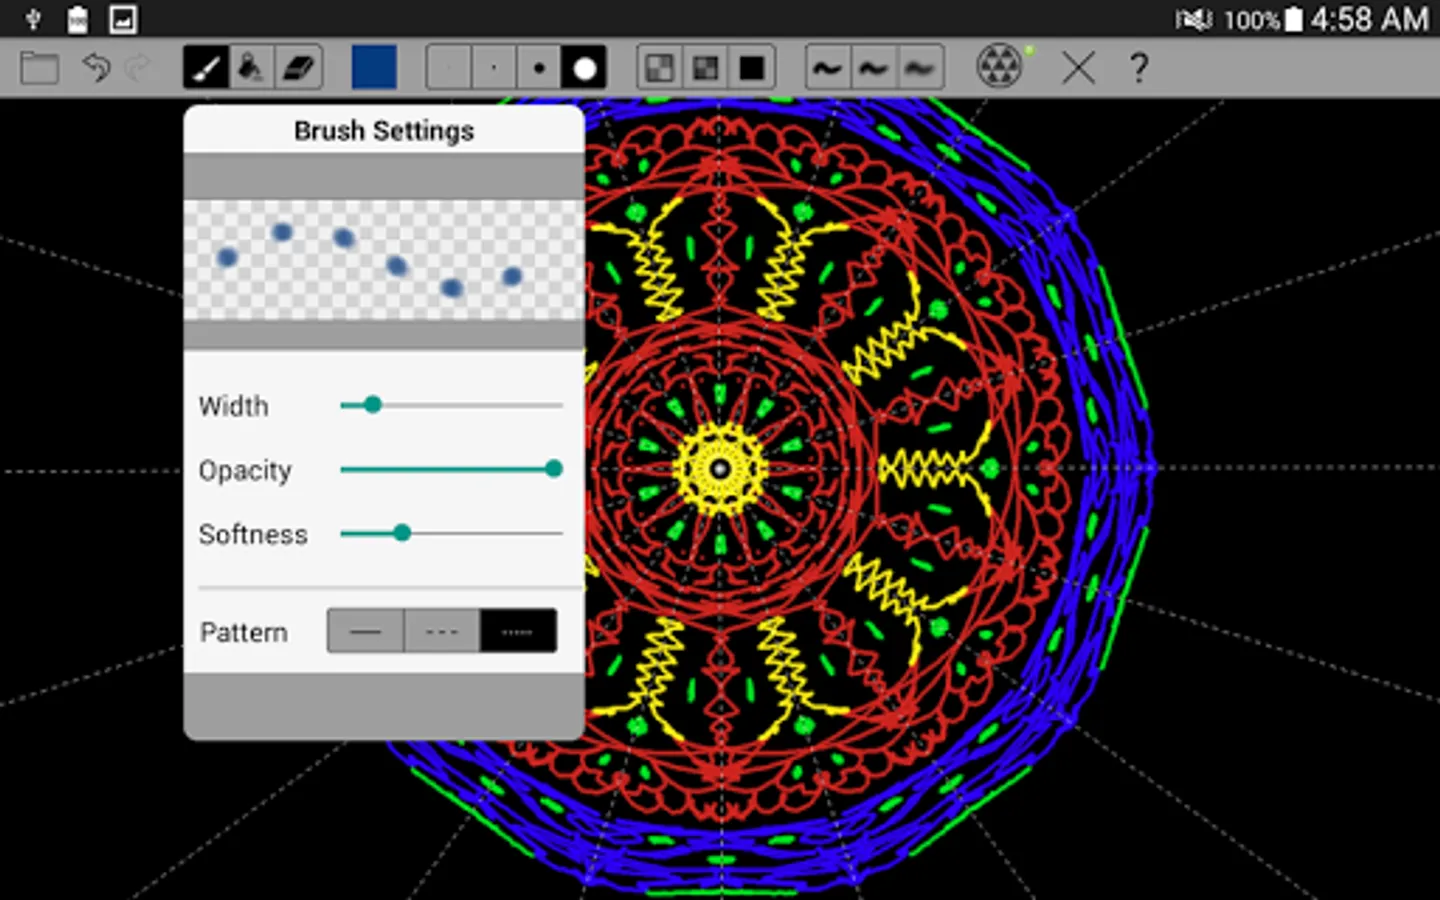Choose the largest brush size preset
The image size is (1440, 900).
[584, 68]
